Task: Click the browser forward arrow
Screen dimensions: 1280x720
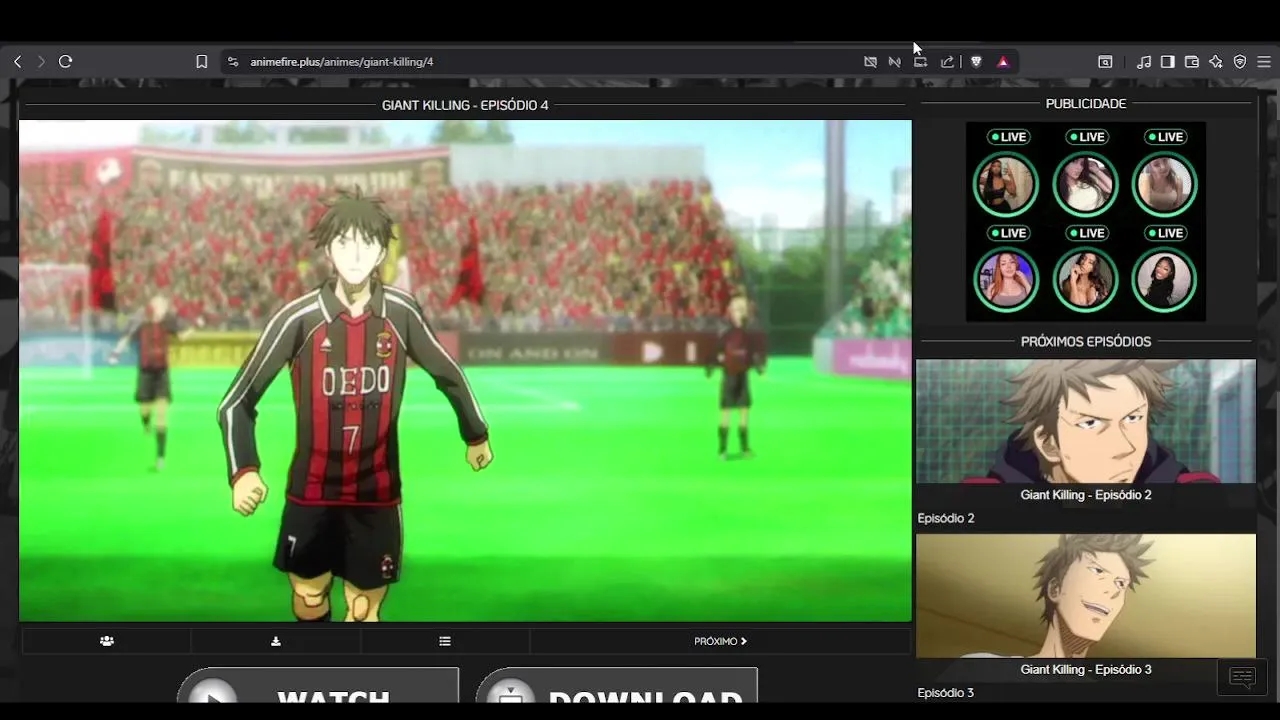Action: 41,62
